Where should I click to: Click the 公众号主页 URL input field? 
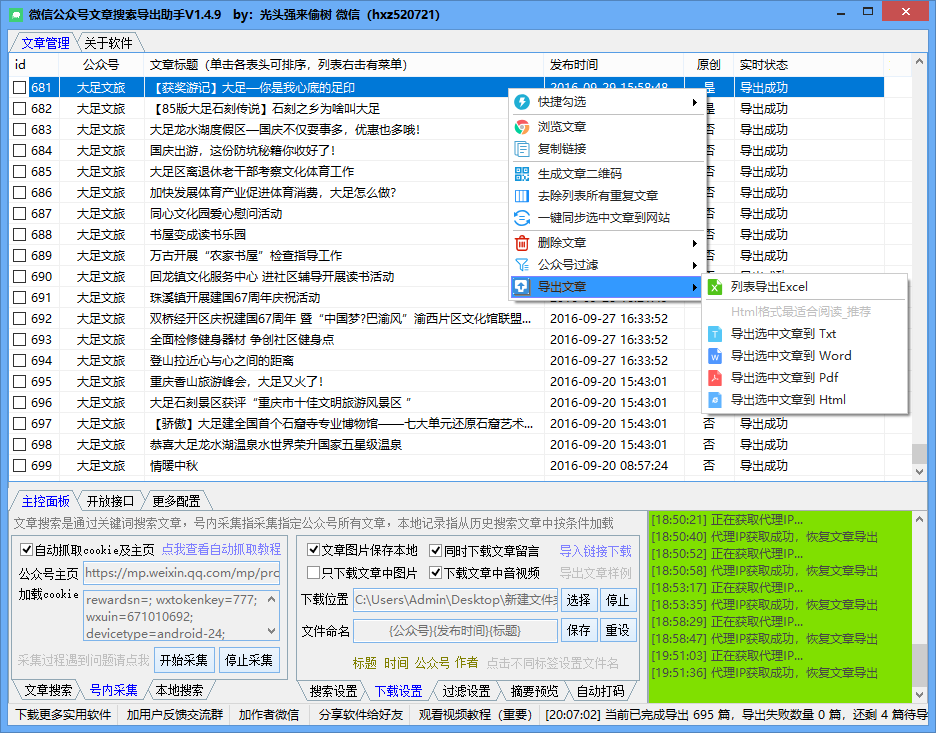click(x=181, y=573)
